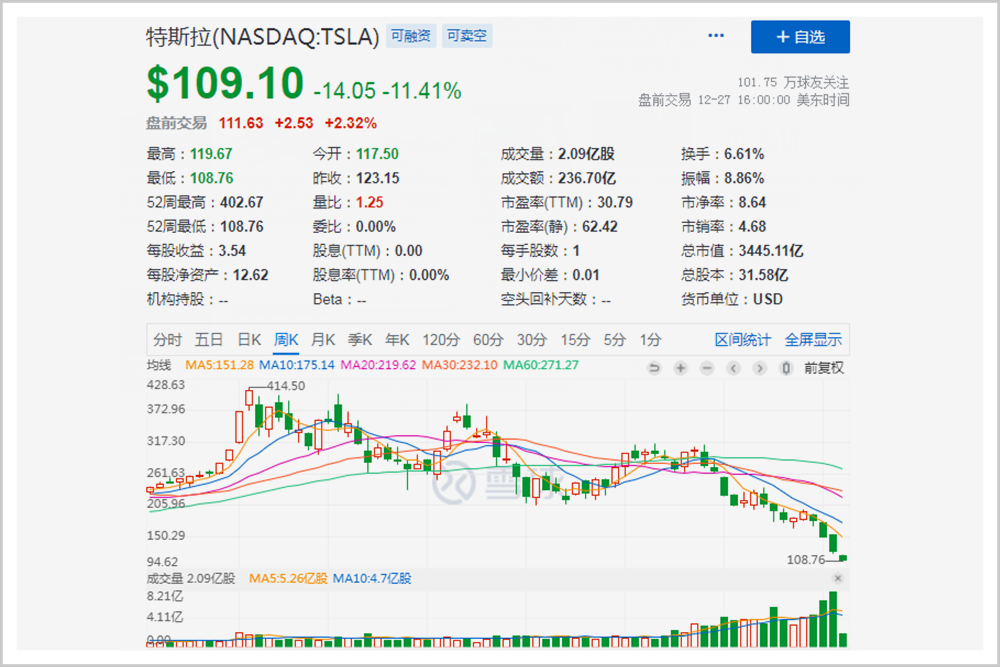
Task: Switch to the 60分 chart tab
Action: click(489, 340)
